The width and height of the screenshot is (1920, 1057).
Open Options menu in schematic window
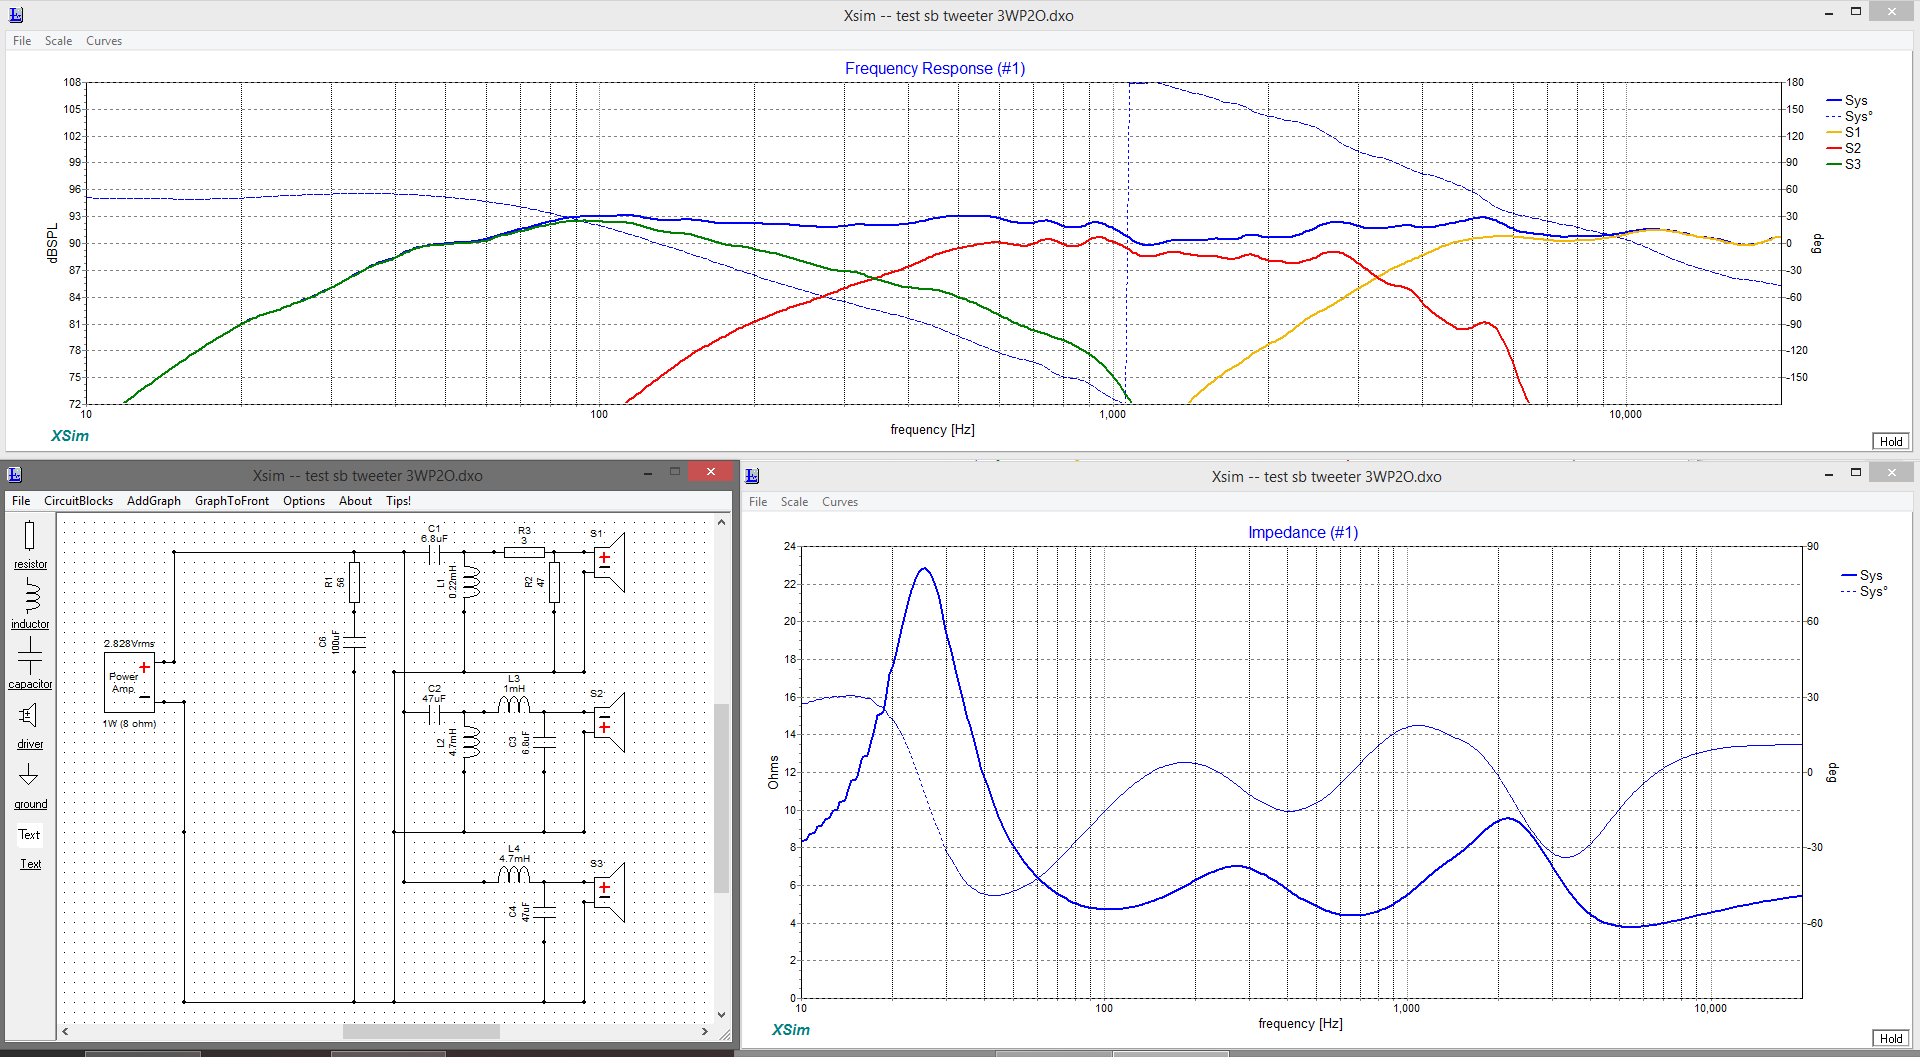[x=304, y=501]
